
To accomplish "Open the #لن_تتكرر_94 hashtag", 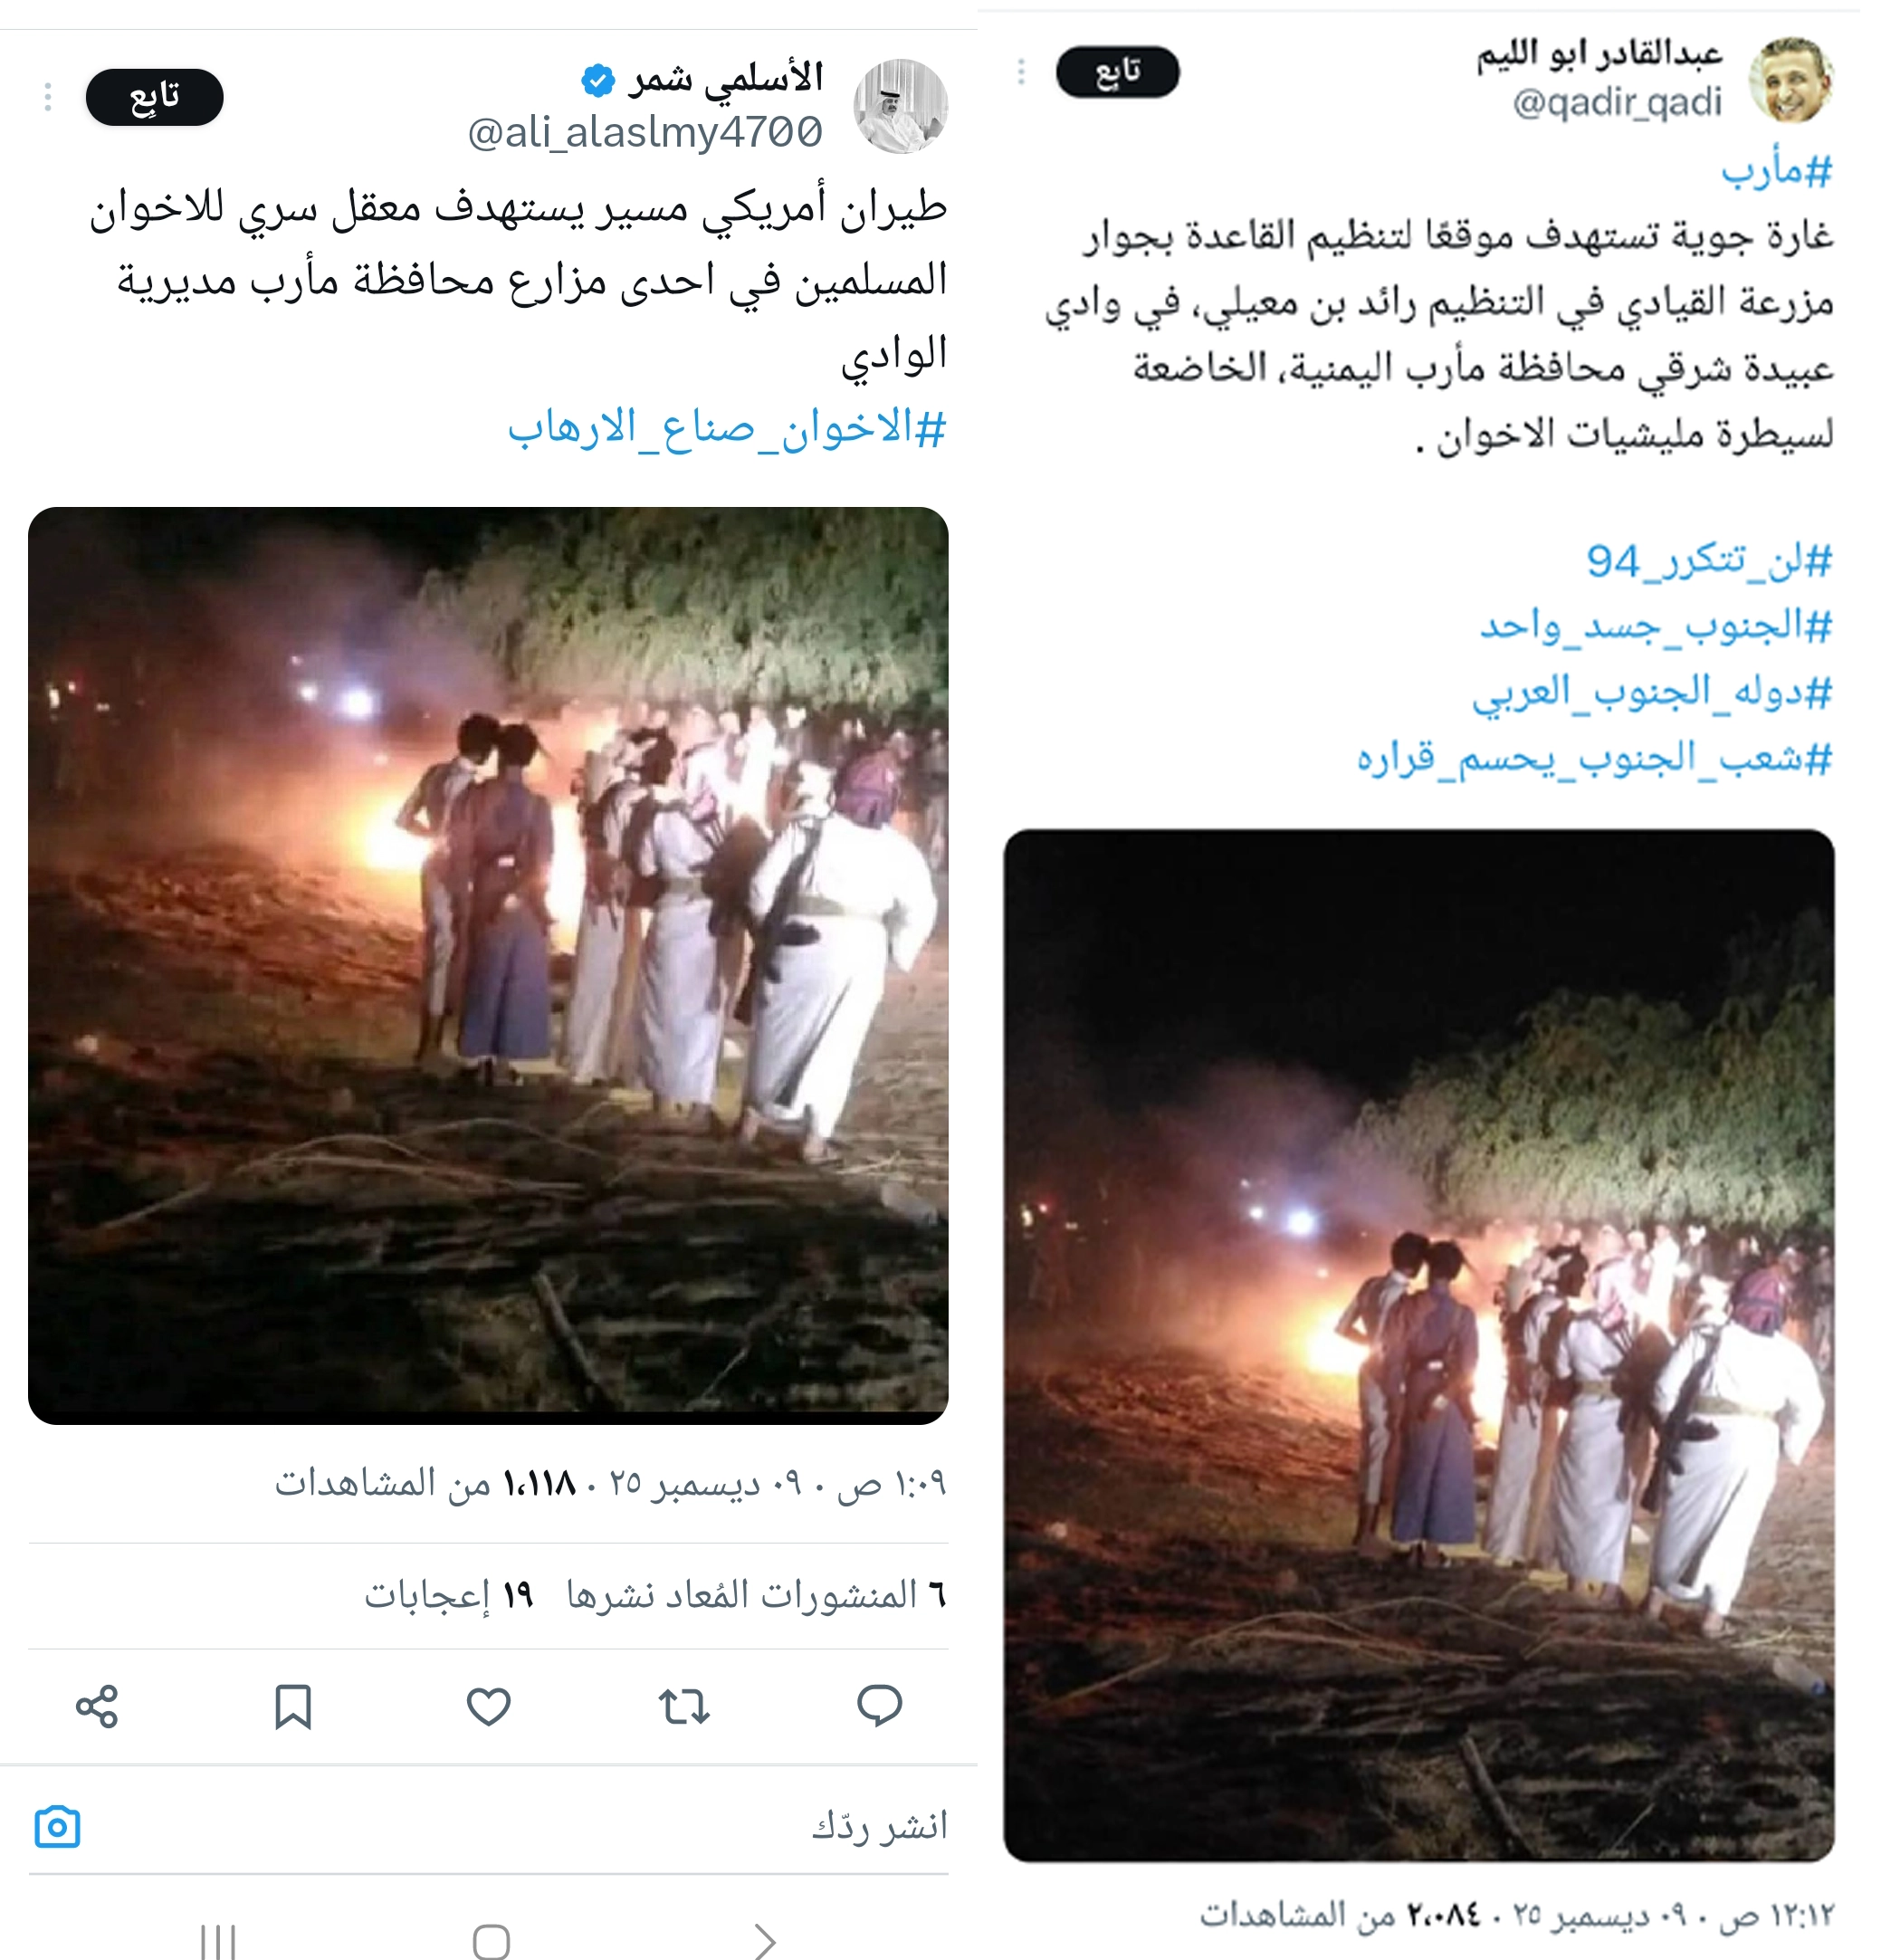I will coord(1709,561).
